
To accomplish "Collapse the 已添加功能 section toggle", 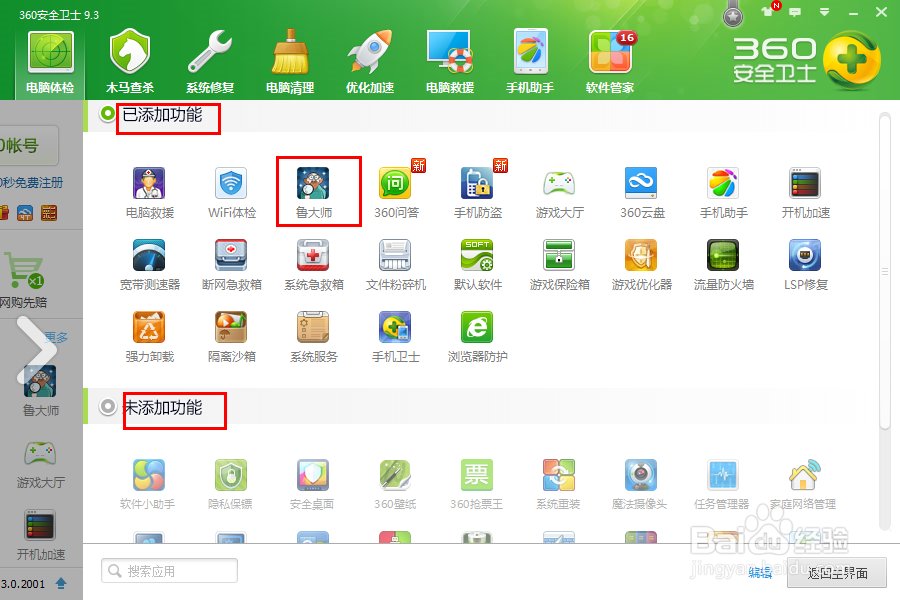I will point(107,114).
